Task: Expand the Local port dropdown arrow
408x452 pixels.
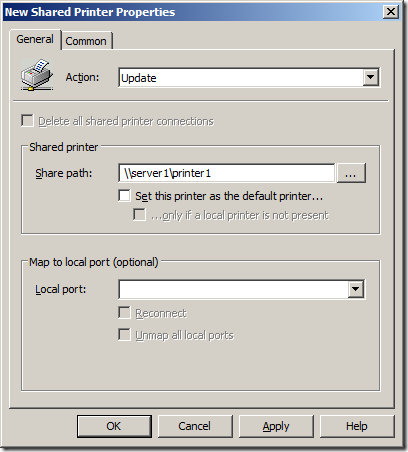Action: point(356,289)
